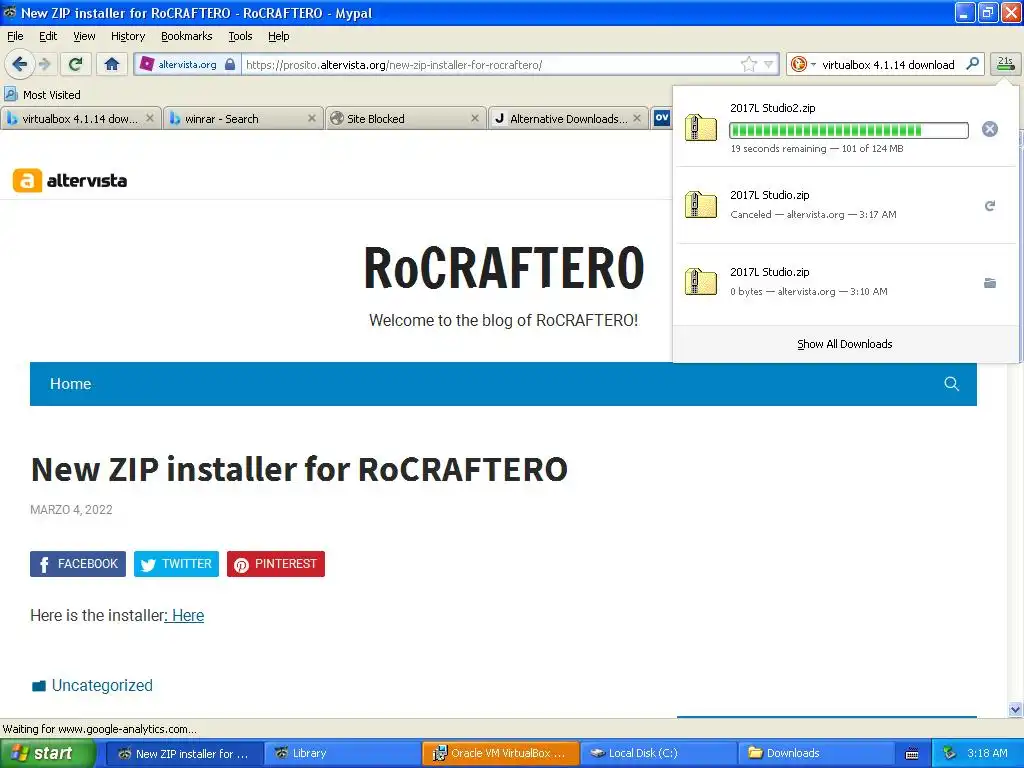This screenshot has width=1024, height=768.
Task: Click the New ZIP installer for RoCRAFTERO heading
Action: coord(299,469)
